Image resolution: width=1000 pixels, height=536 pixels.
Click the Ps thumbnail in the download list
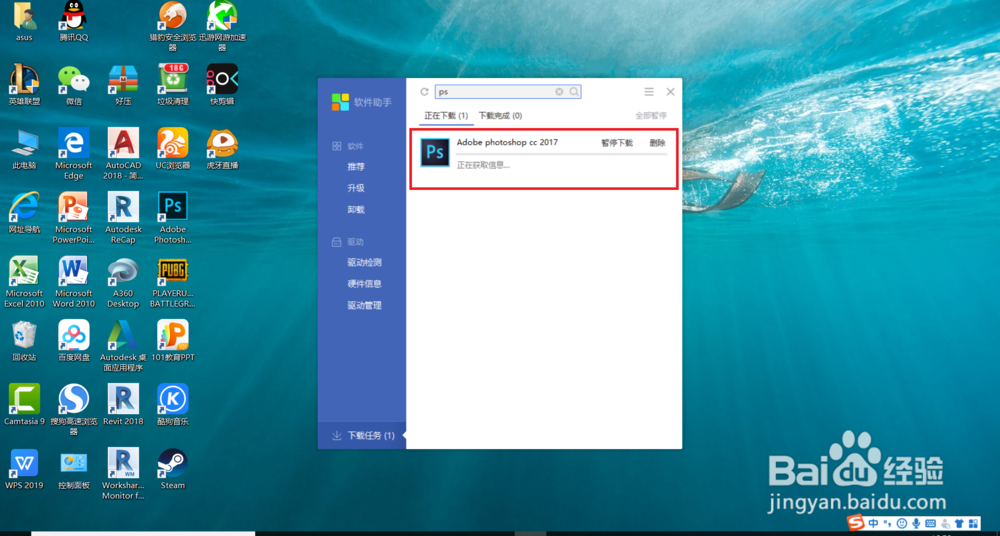[x=435, y=152]
